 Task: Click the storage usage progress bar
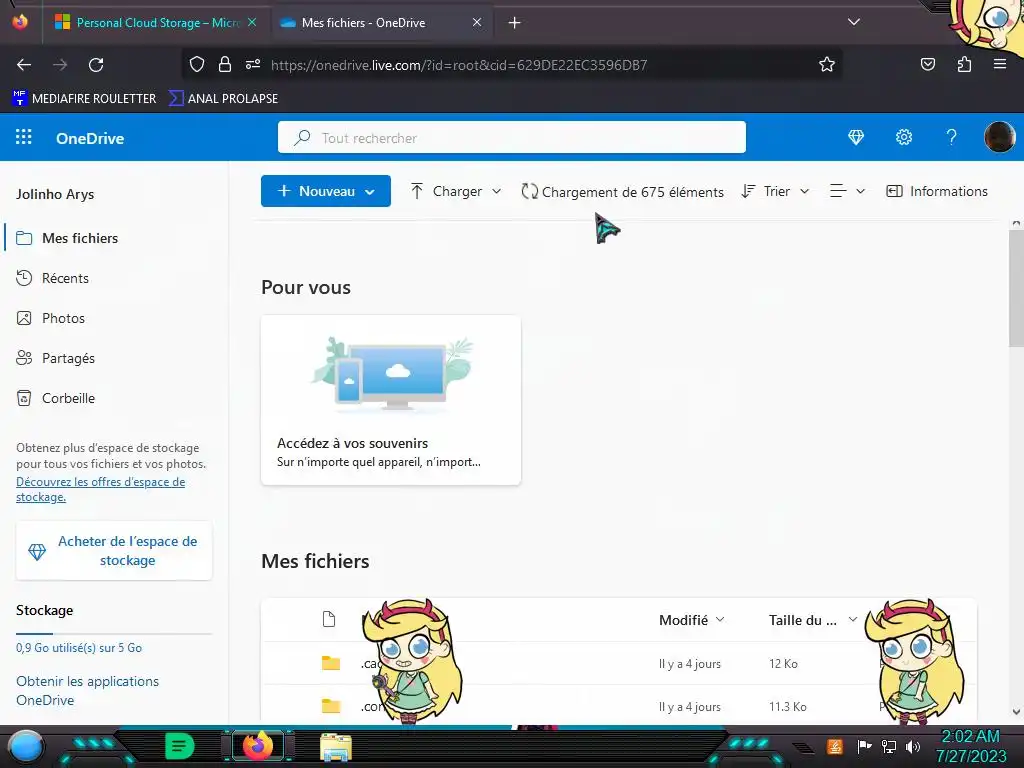(114, 633)
